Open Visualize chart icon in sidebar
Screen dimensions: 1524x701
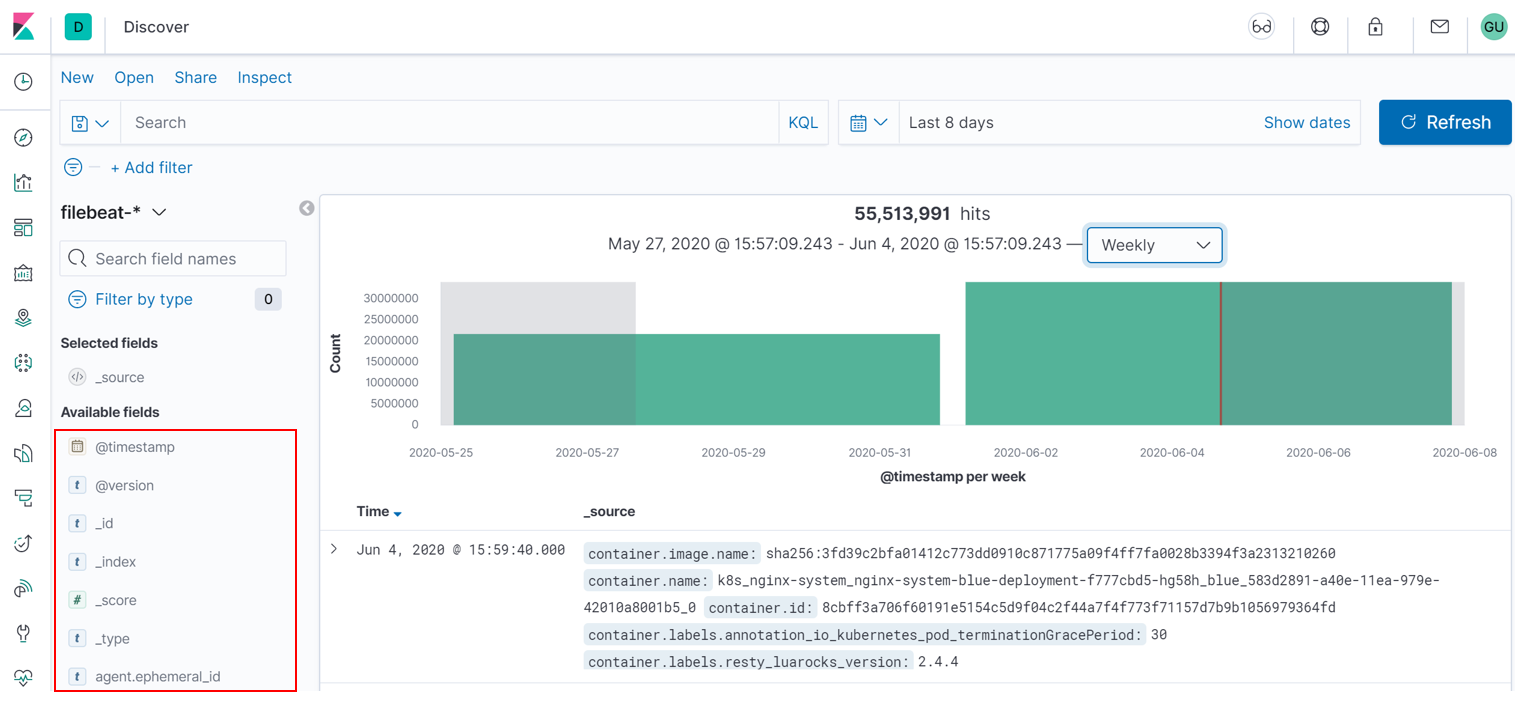pyautogui.click(x=24, y=182)
